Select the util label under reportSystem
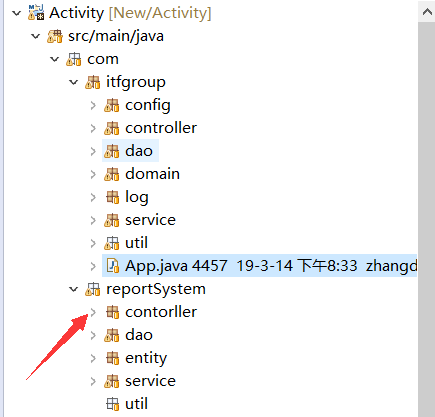Image resolution: width=435 pixels, height=417 pixels. 136,404
